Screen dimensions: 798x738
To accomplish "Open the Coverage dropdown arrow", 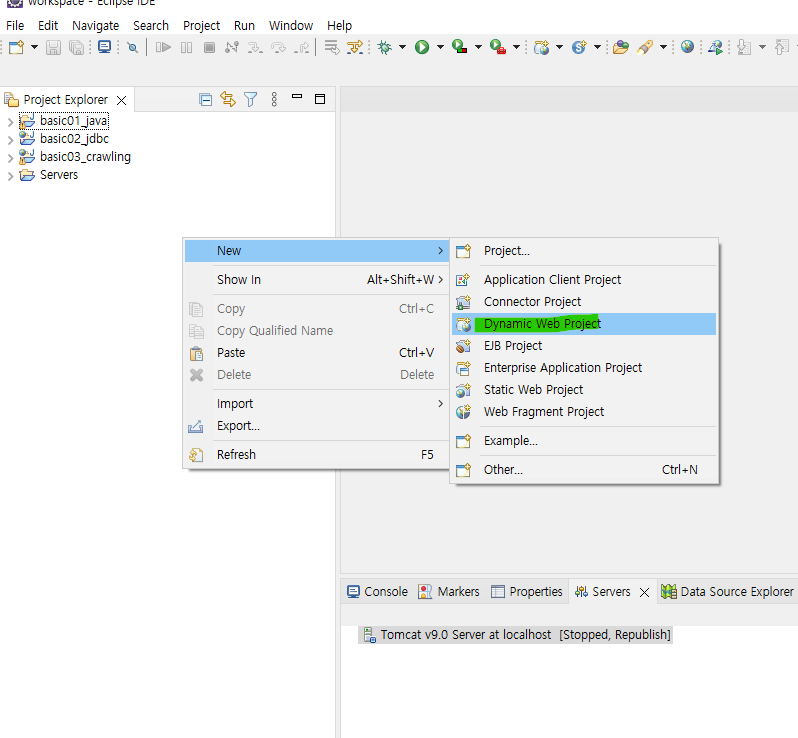I will (x=478, y=47).
